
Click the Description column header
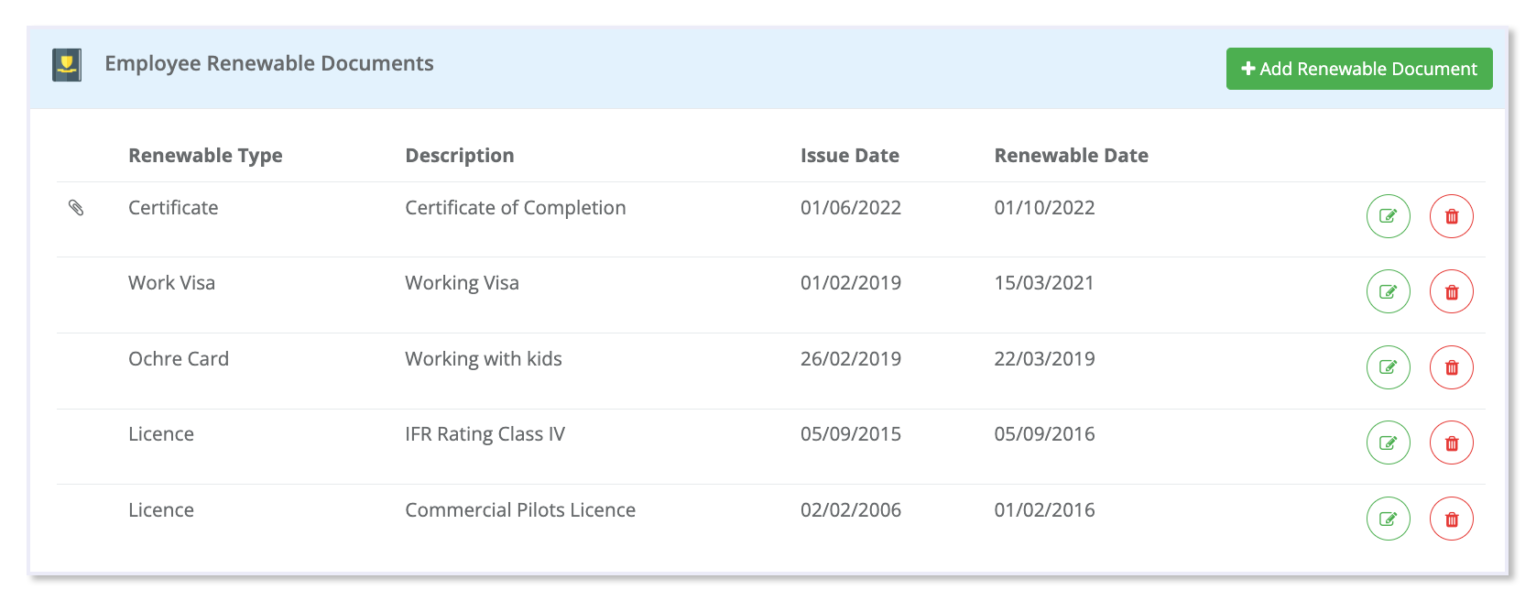(459, 156)
